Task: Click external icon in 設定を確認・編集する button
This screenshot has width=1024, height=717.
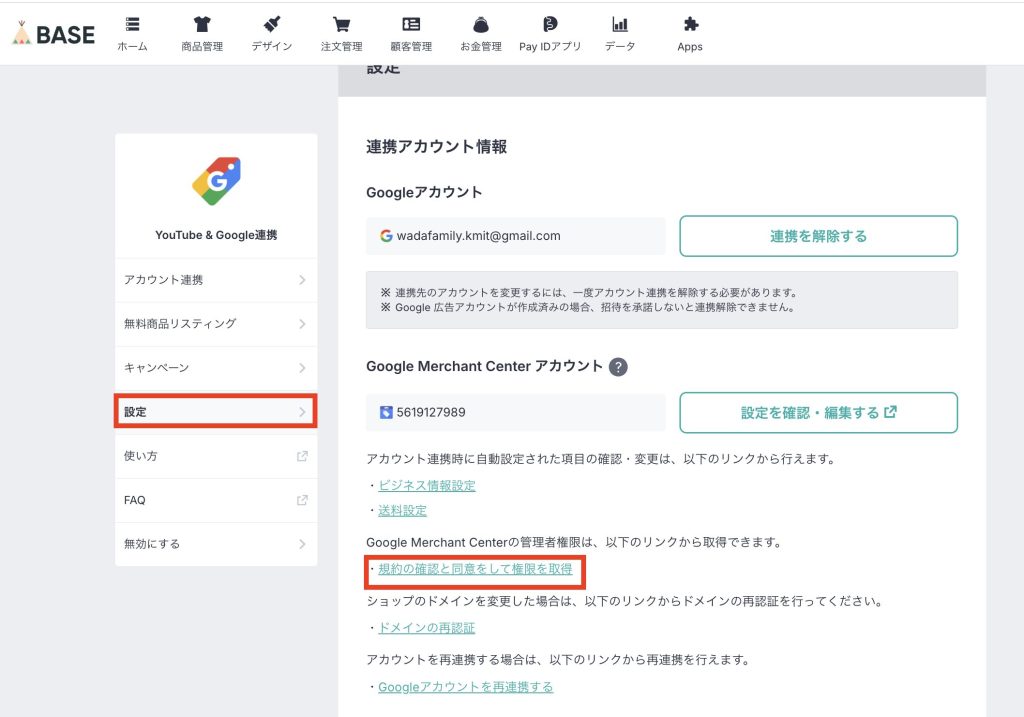Action: 890,412
